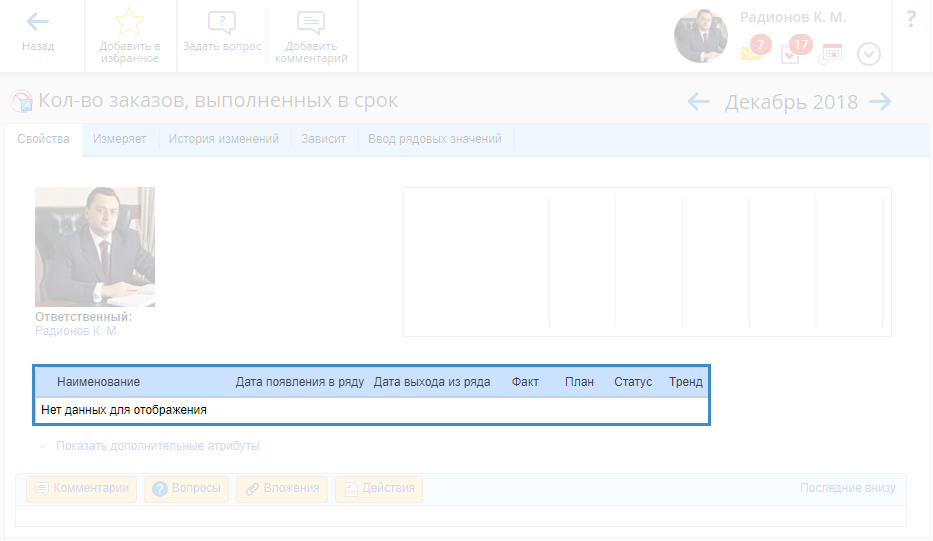The width and height of the screenshot is (933, 541).
Task: Go to previous month before Декабрь 2018
Action: 698,101
